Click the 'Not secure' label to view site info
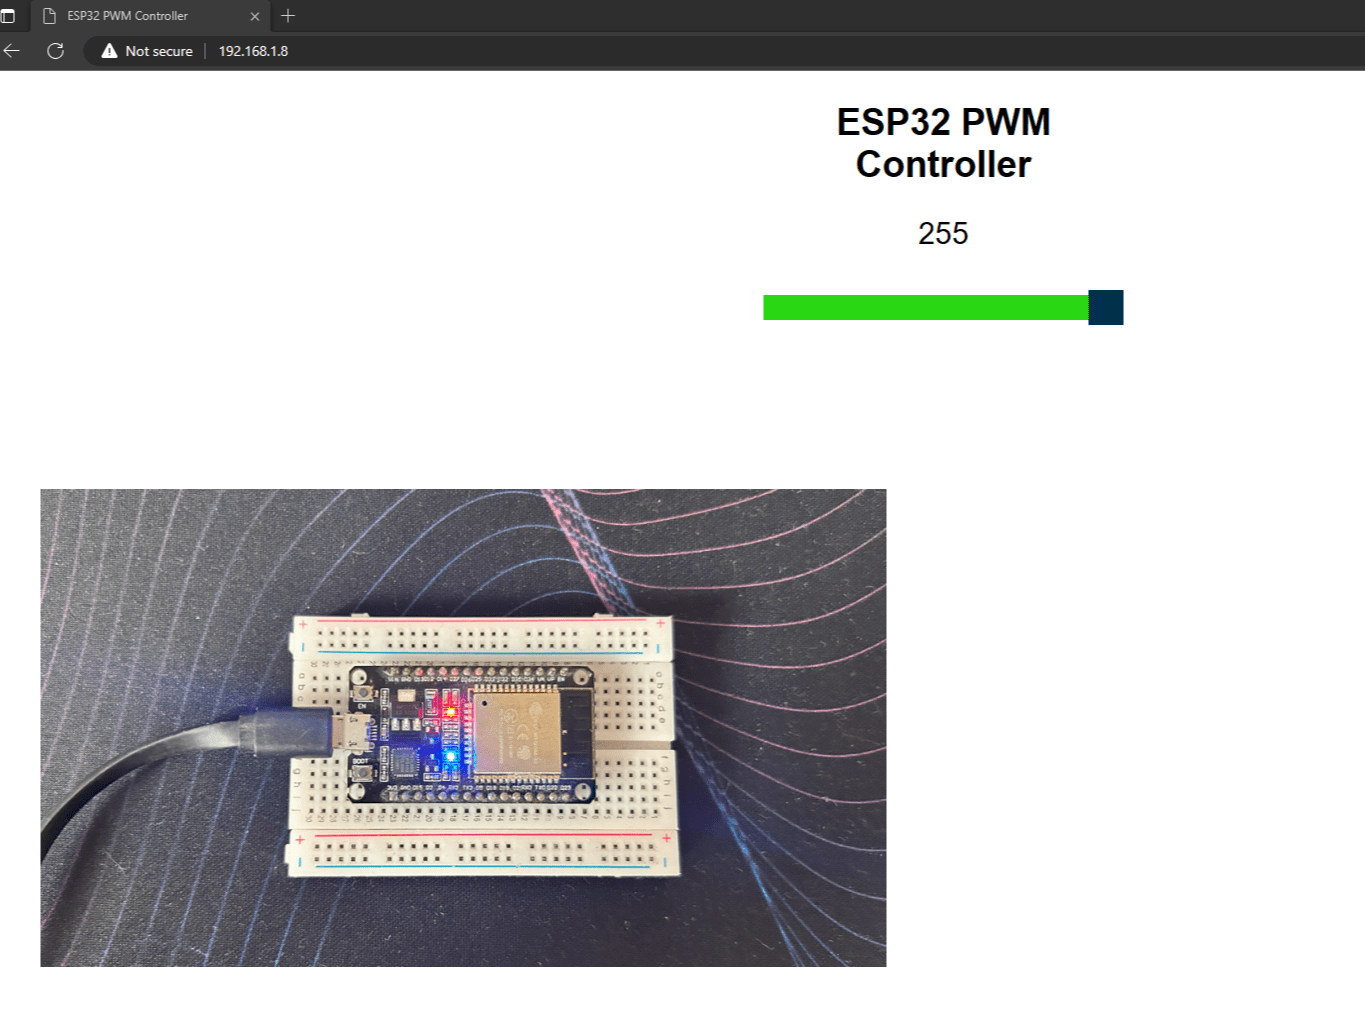 coord(157,51)
